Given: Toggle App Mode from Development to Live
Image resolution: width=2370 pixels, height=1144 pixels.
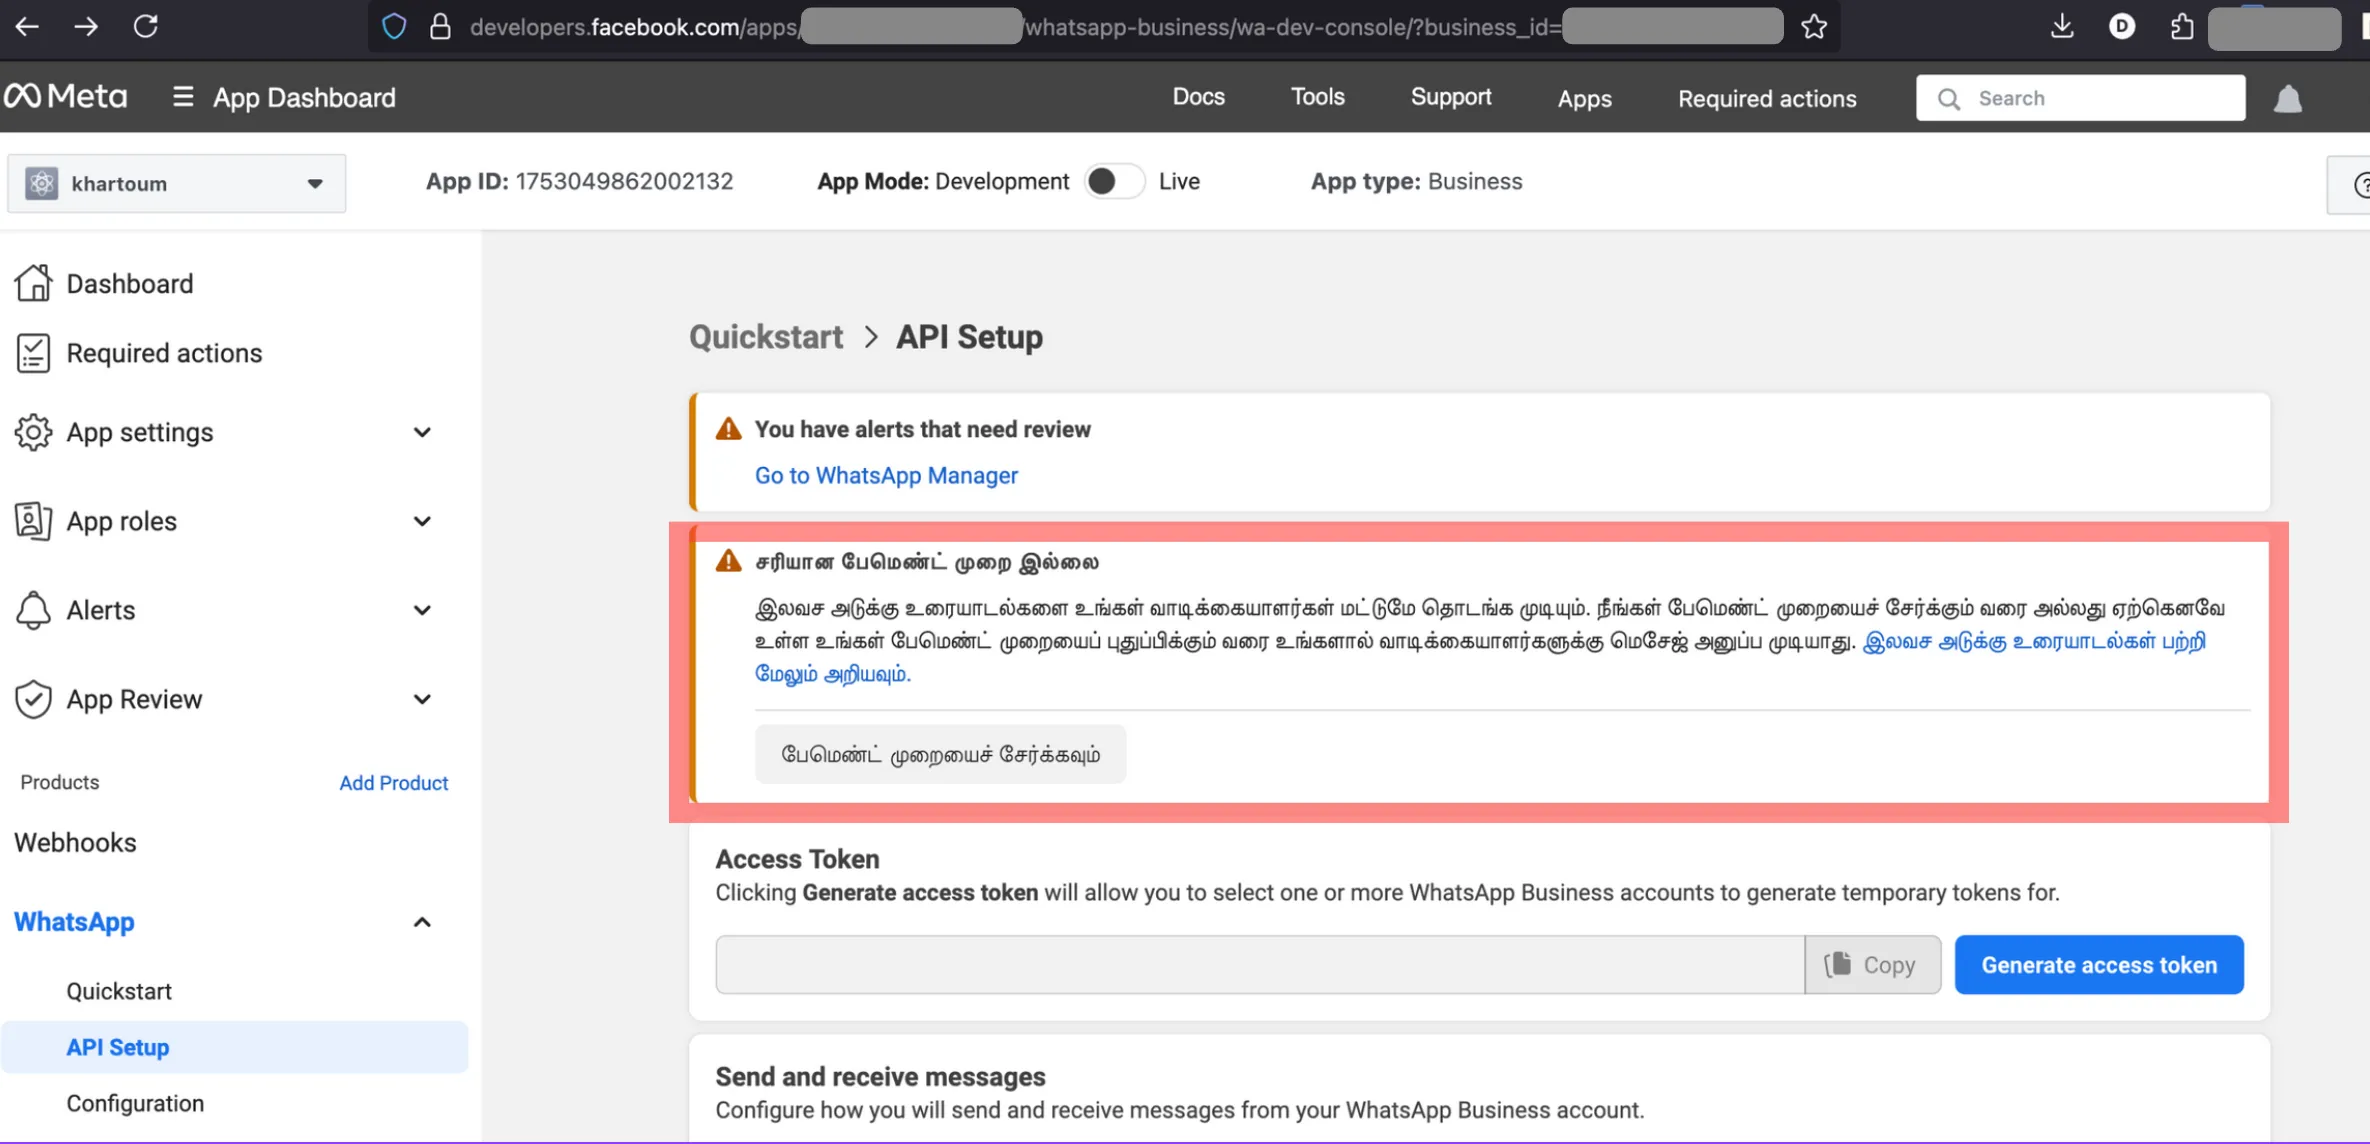Looking at the screenshot, I should click(1113, 181).
